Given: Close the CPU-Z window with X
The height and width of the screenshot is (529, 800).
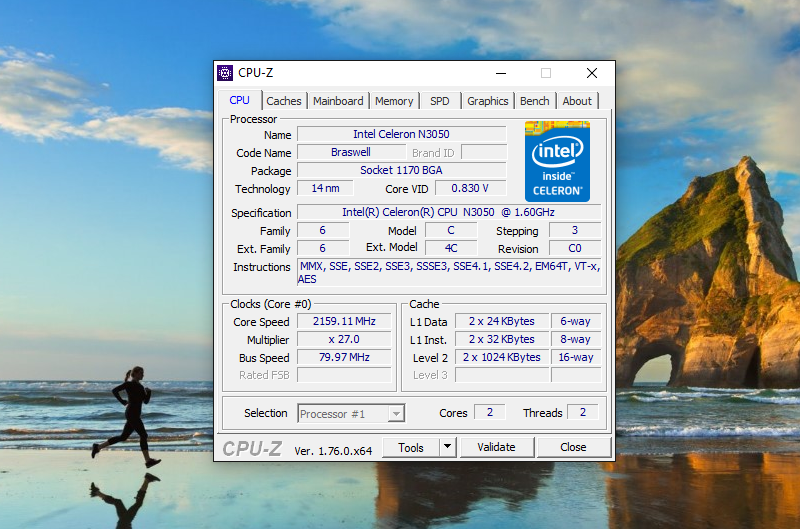Looking at the screenshot, I should pos(592,73).
